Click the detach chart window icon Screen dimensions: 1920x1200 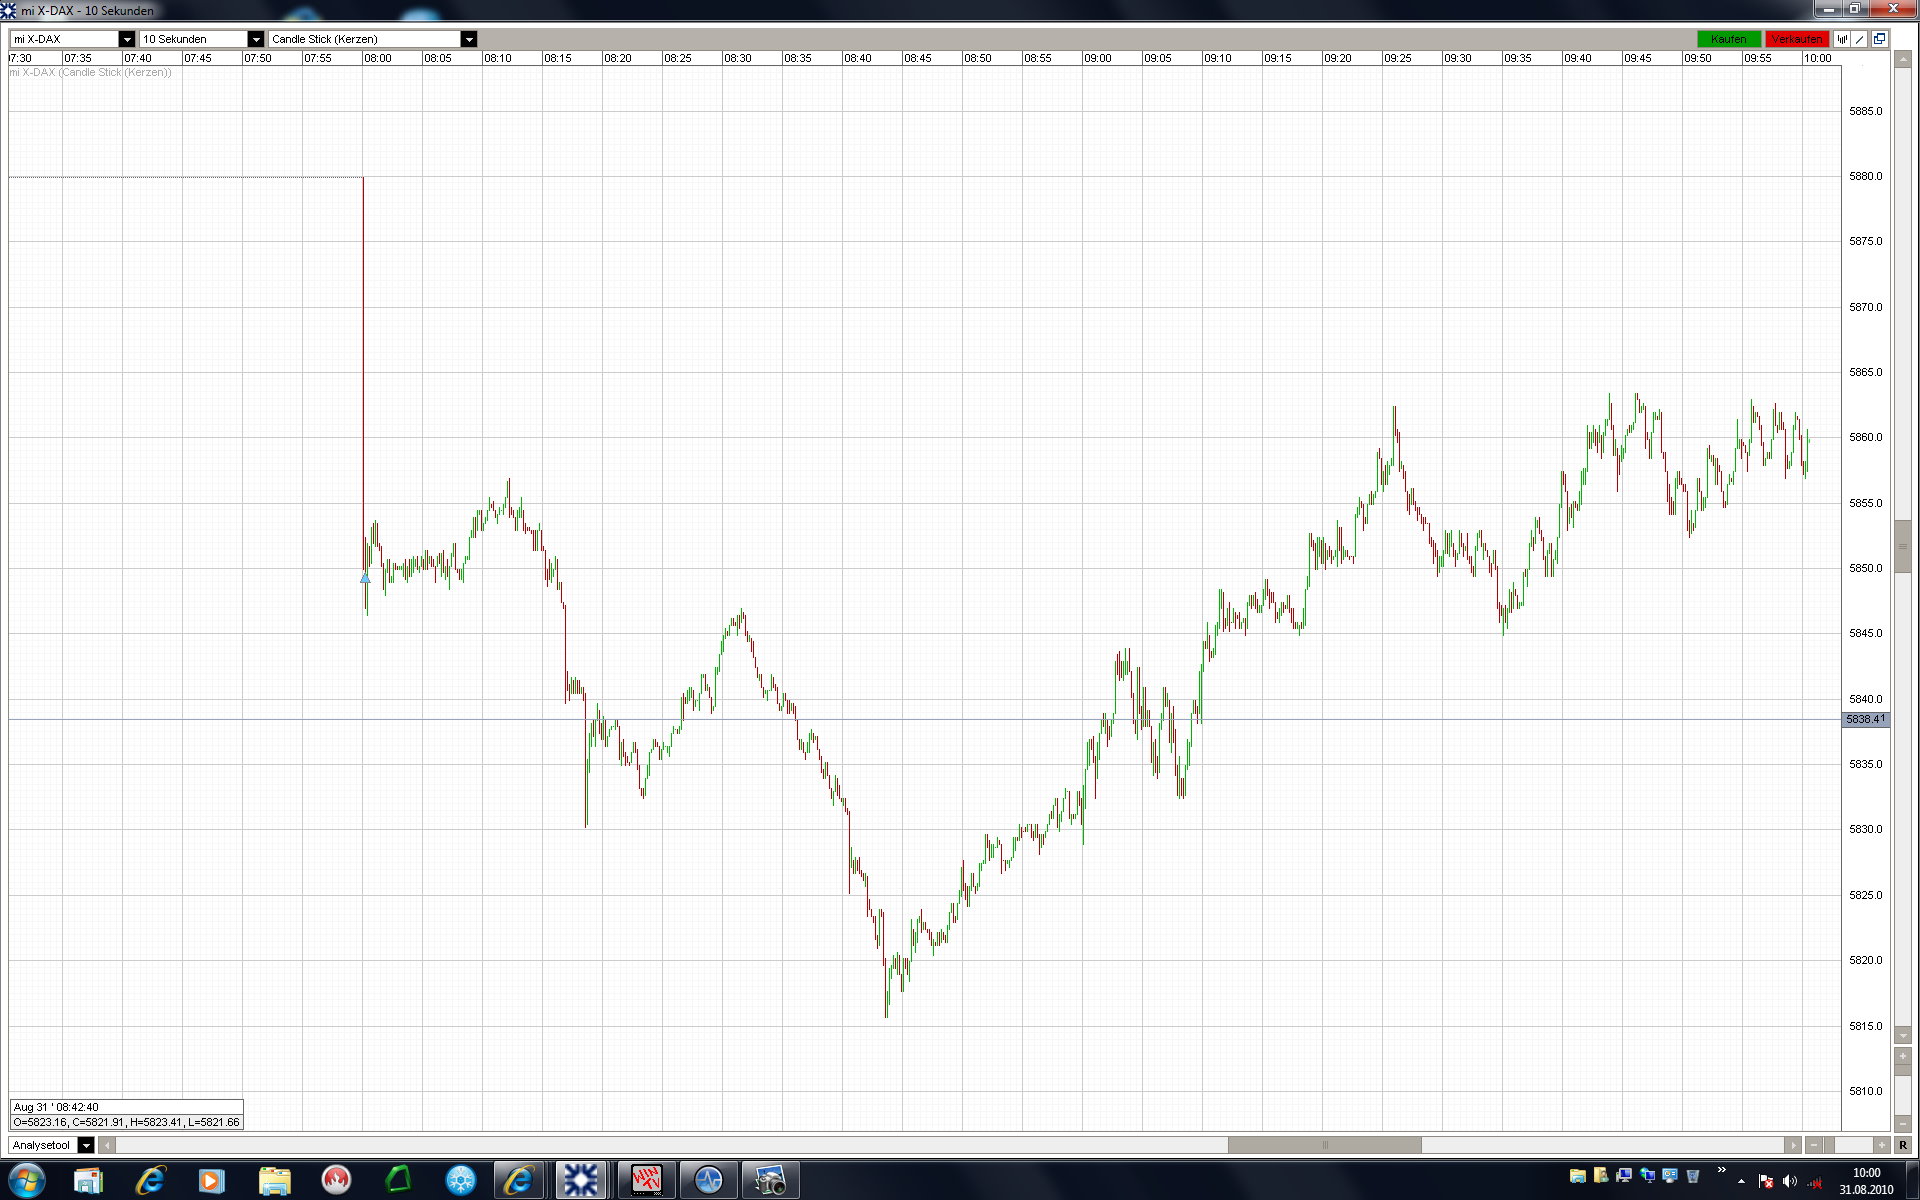click(x=1879, y=39)
